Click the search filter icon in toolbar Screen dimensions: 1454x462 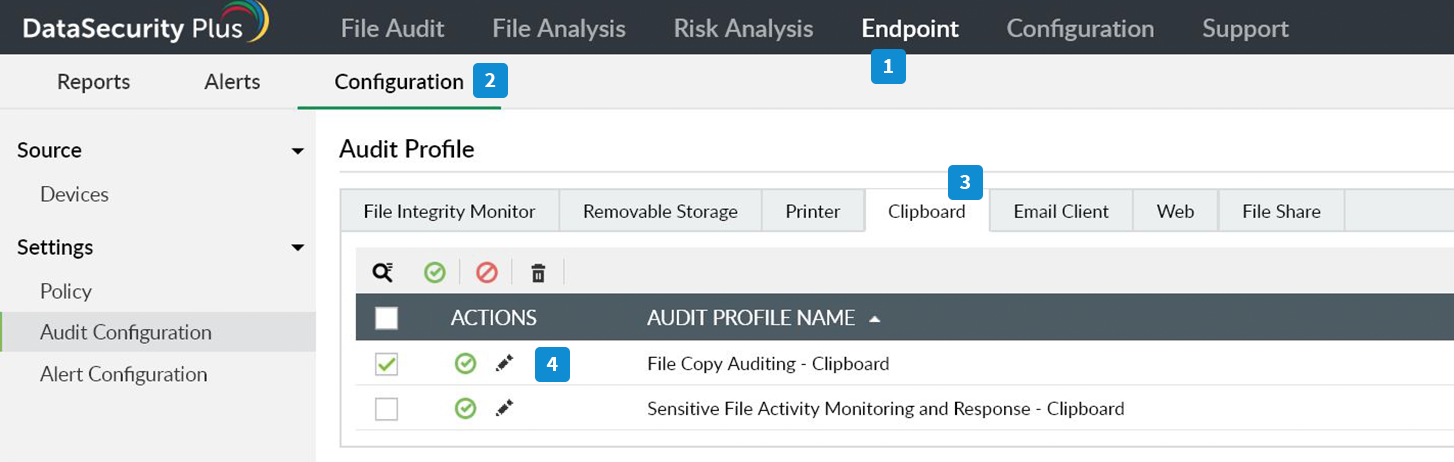tap(382, 272)
